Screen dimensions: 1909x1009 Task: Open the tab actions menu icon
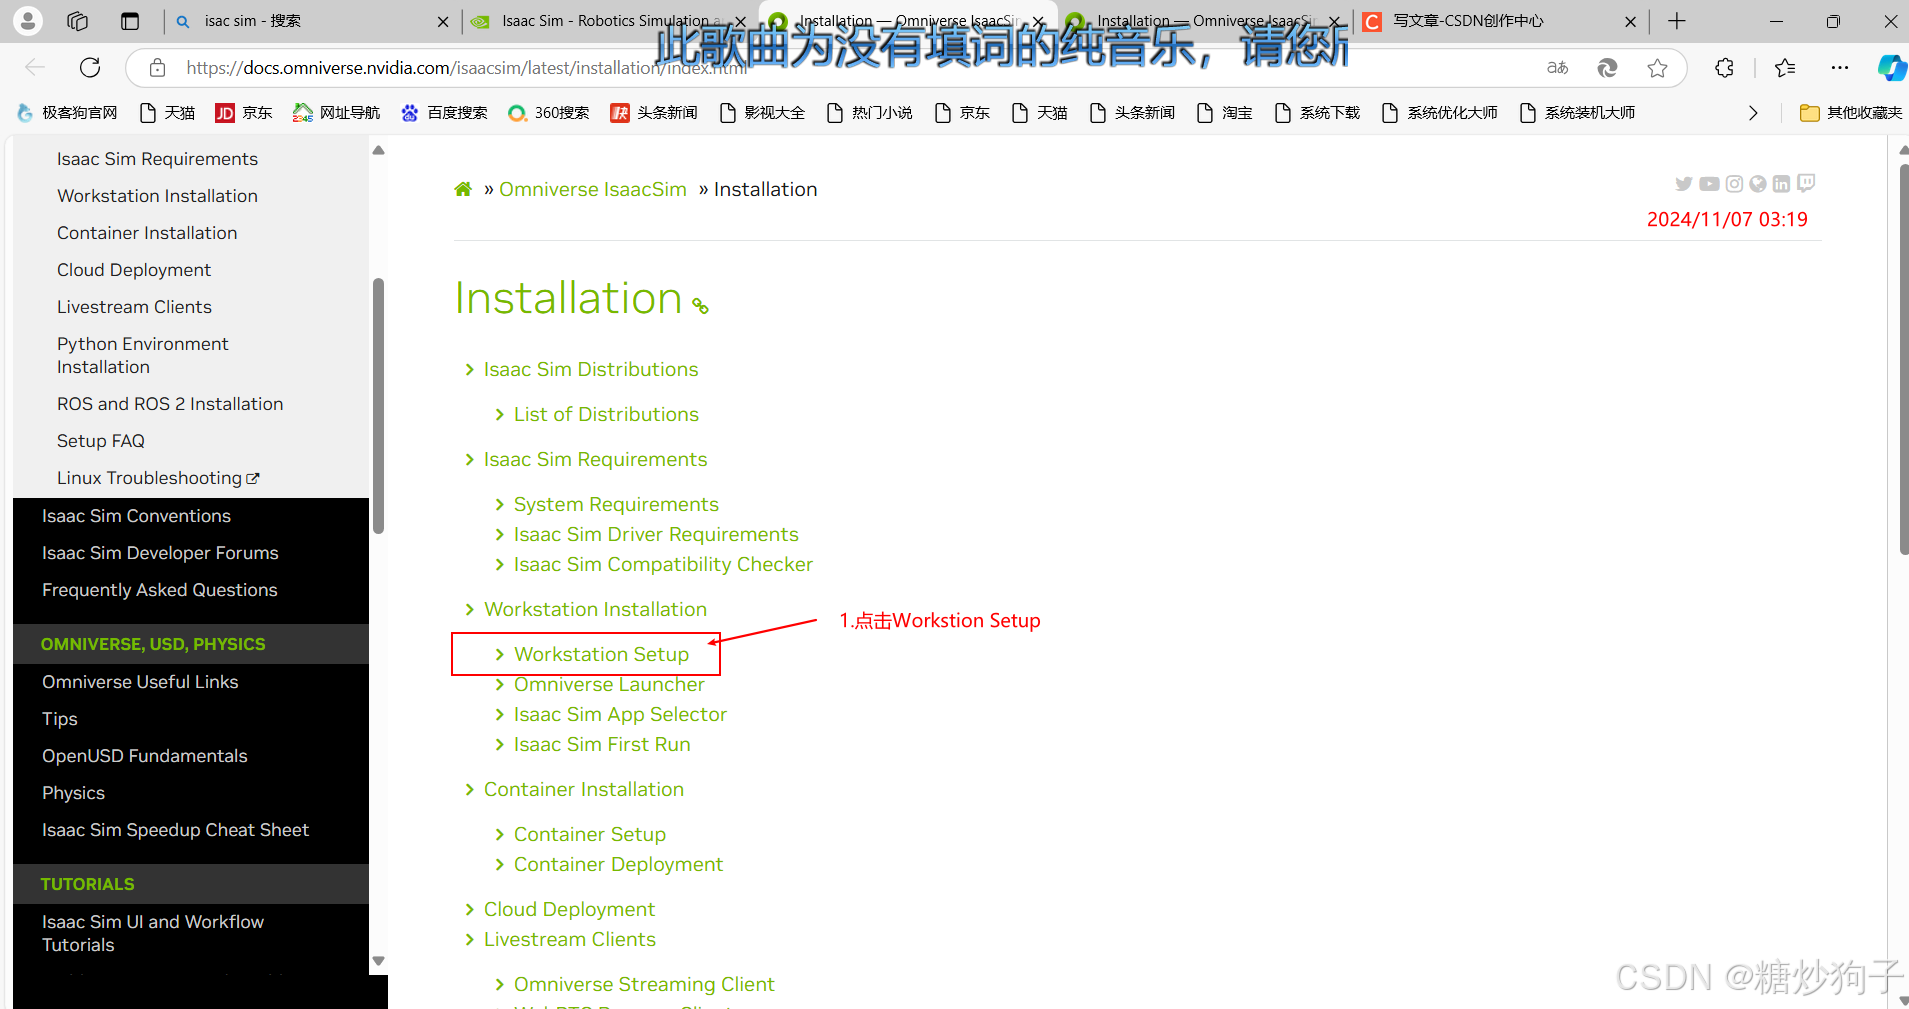click(130, 21)
